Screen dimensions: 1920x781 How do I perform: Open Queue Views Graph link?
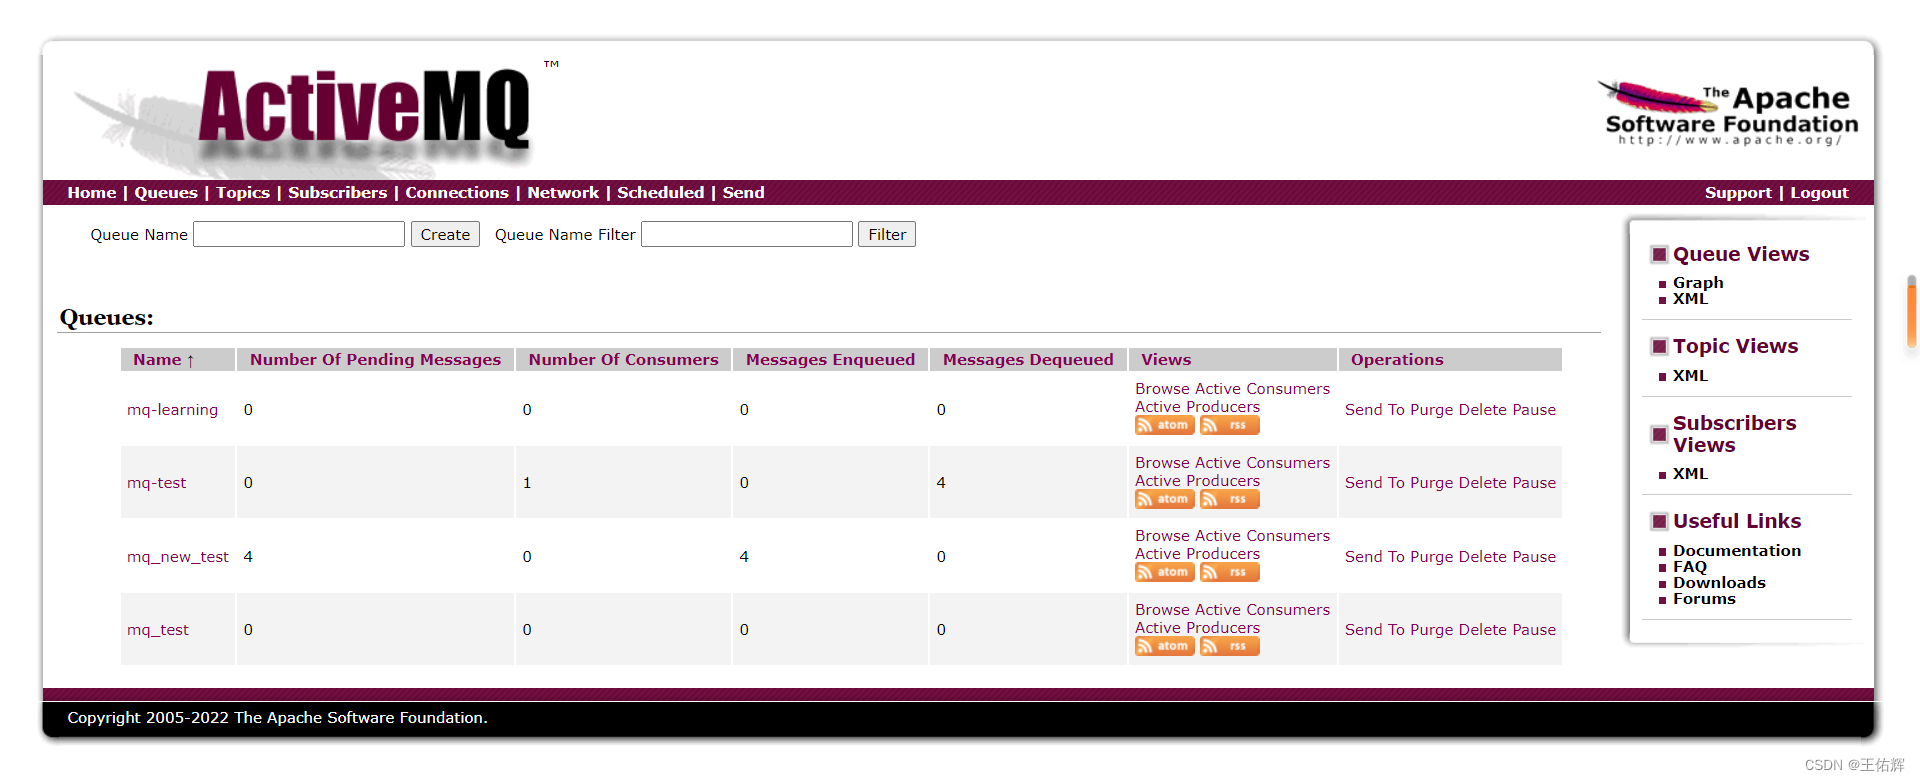tap(1698, 283)
